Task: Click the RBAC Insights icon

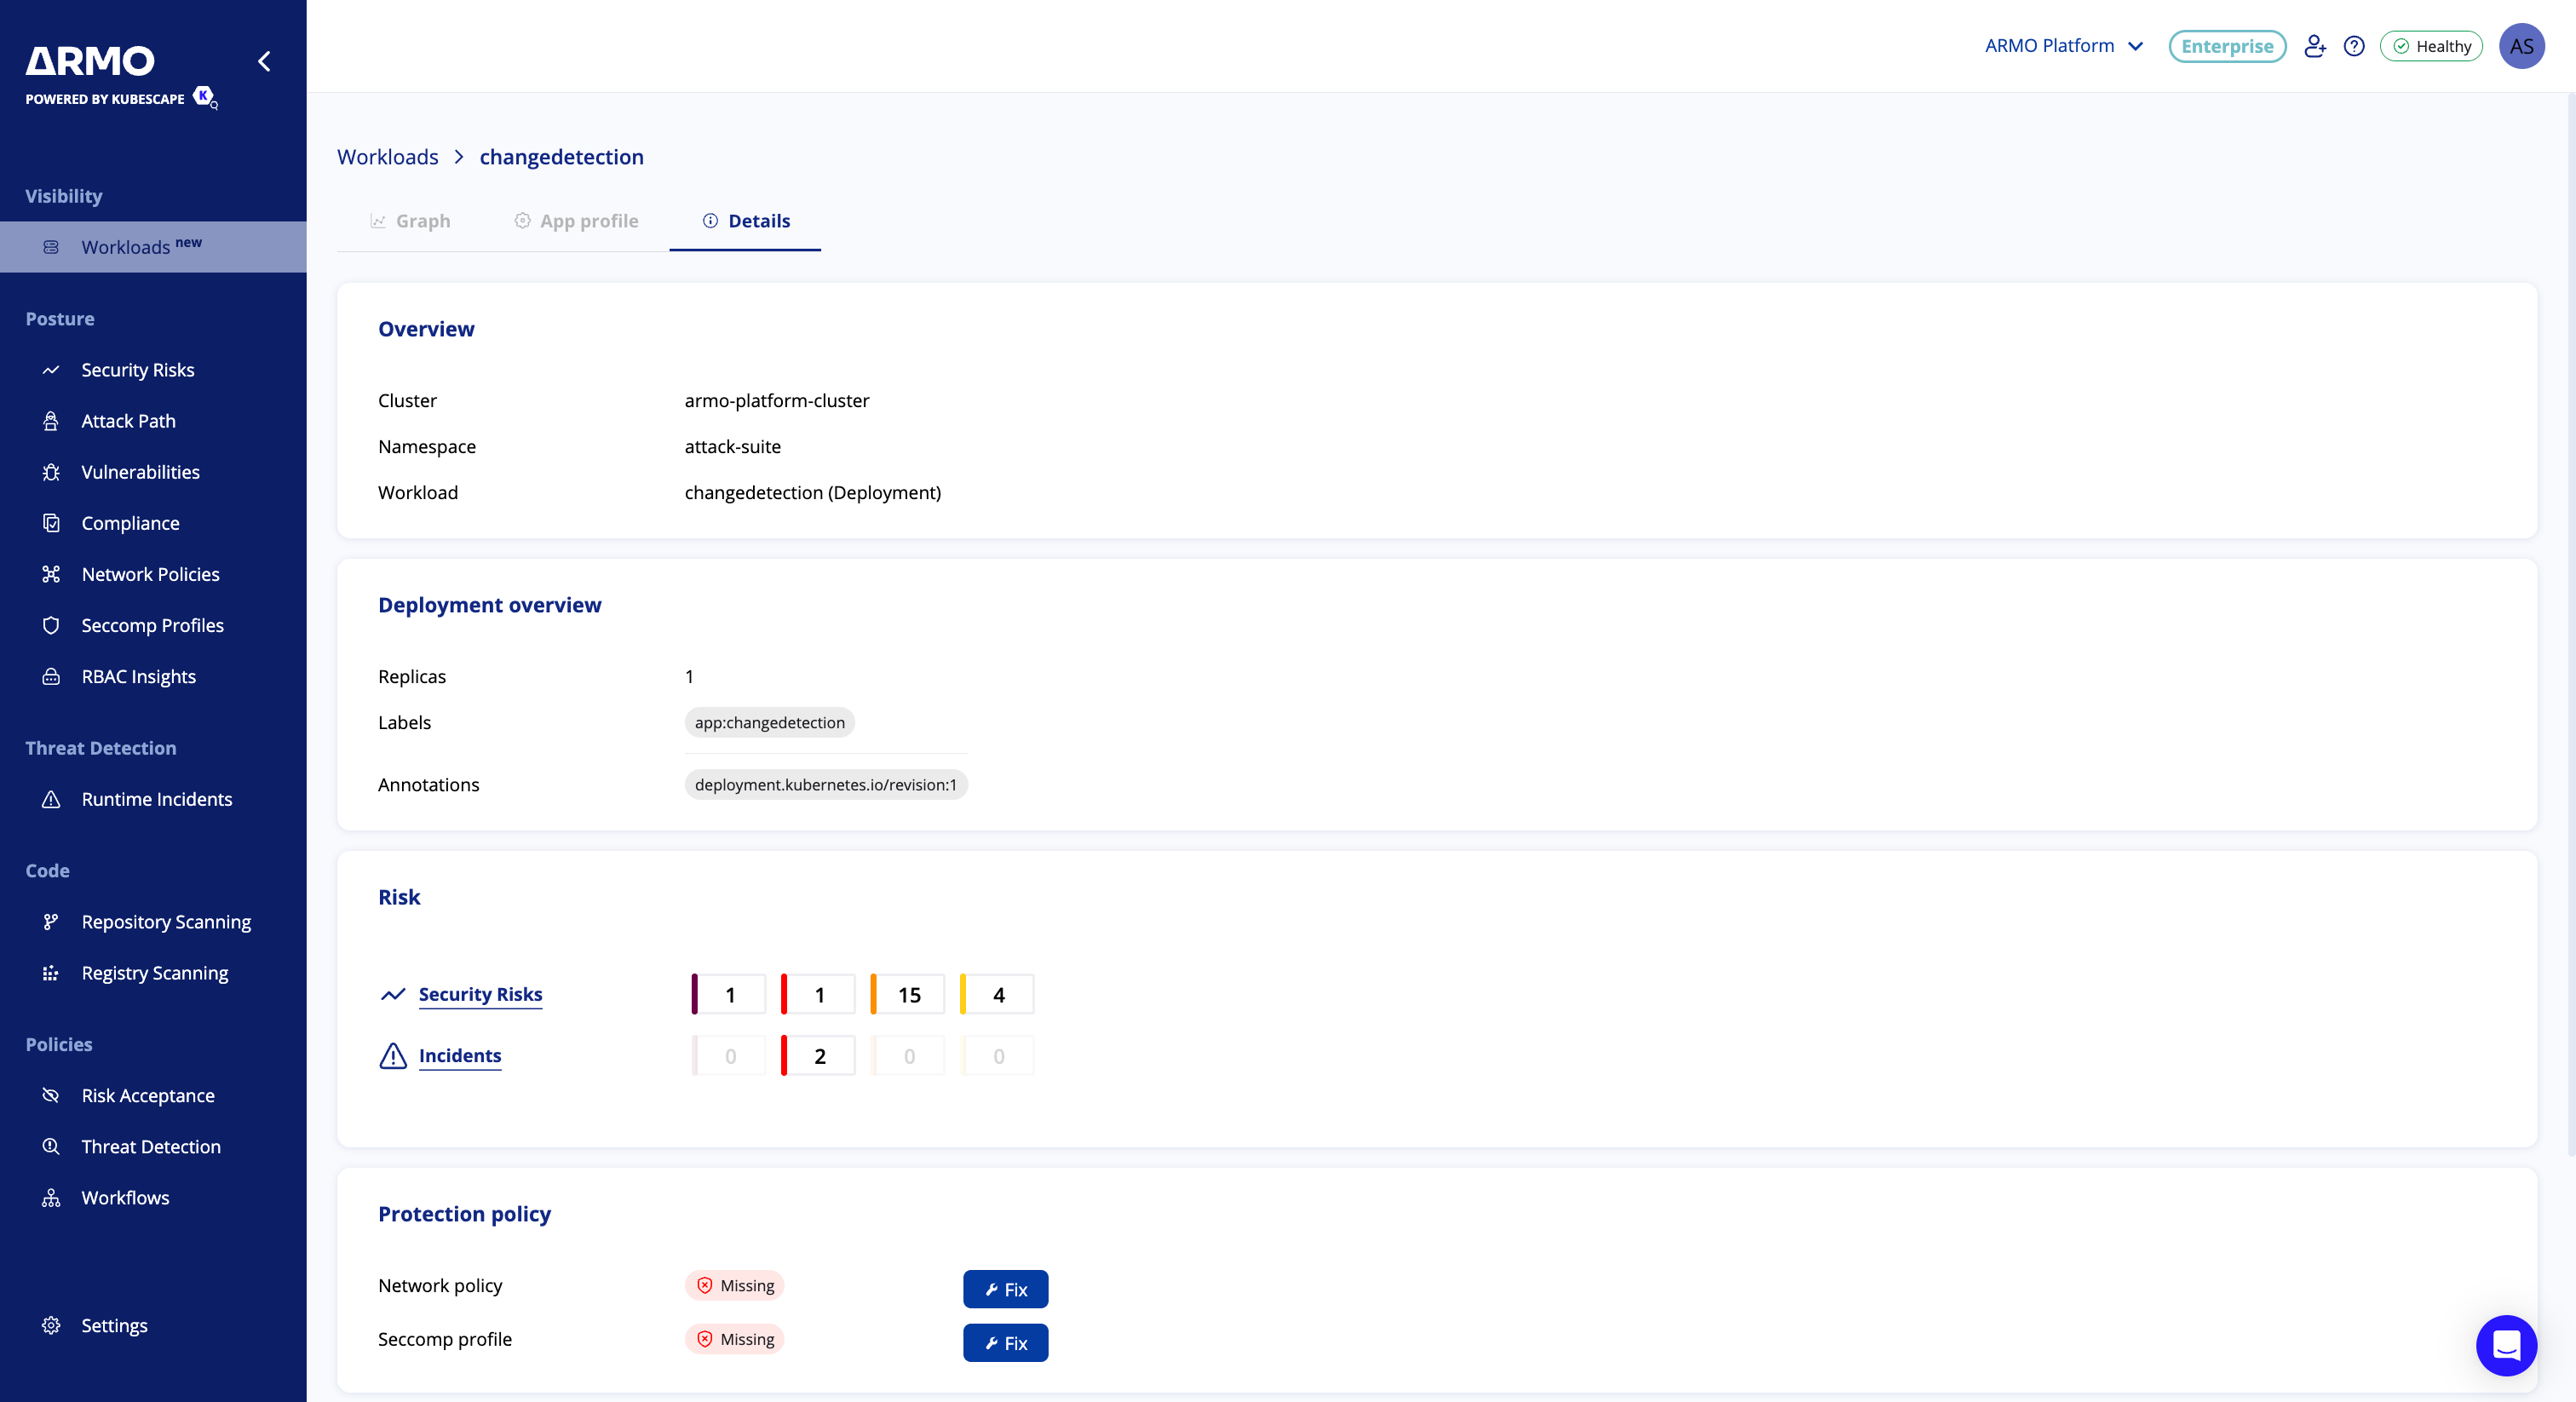Action: click(x=51, y=677)
